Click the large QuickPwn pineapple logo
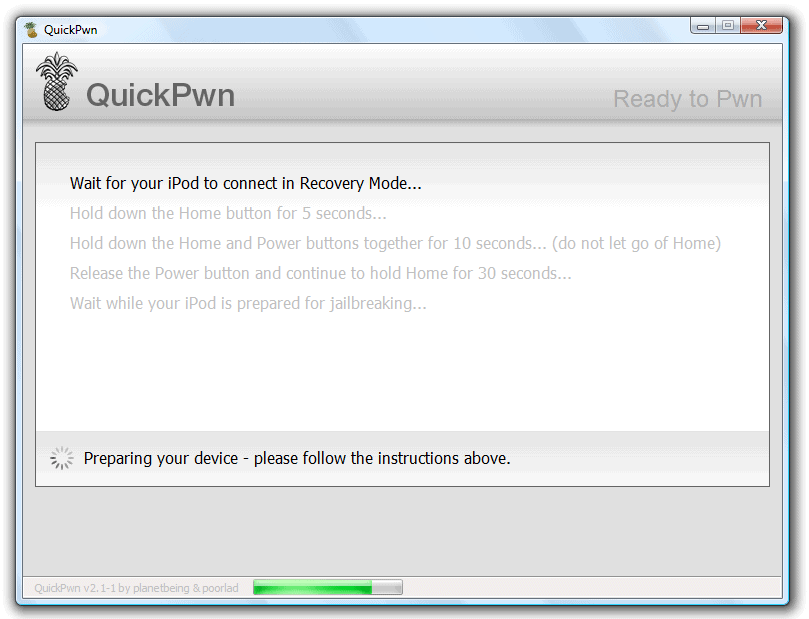Screen dimensions: 809x619 (x=56, y=82)
